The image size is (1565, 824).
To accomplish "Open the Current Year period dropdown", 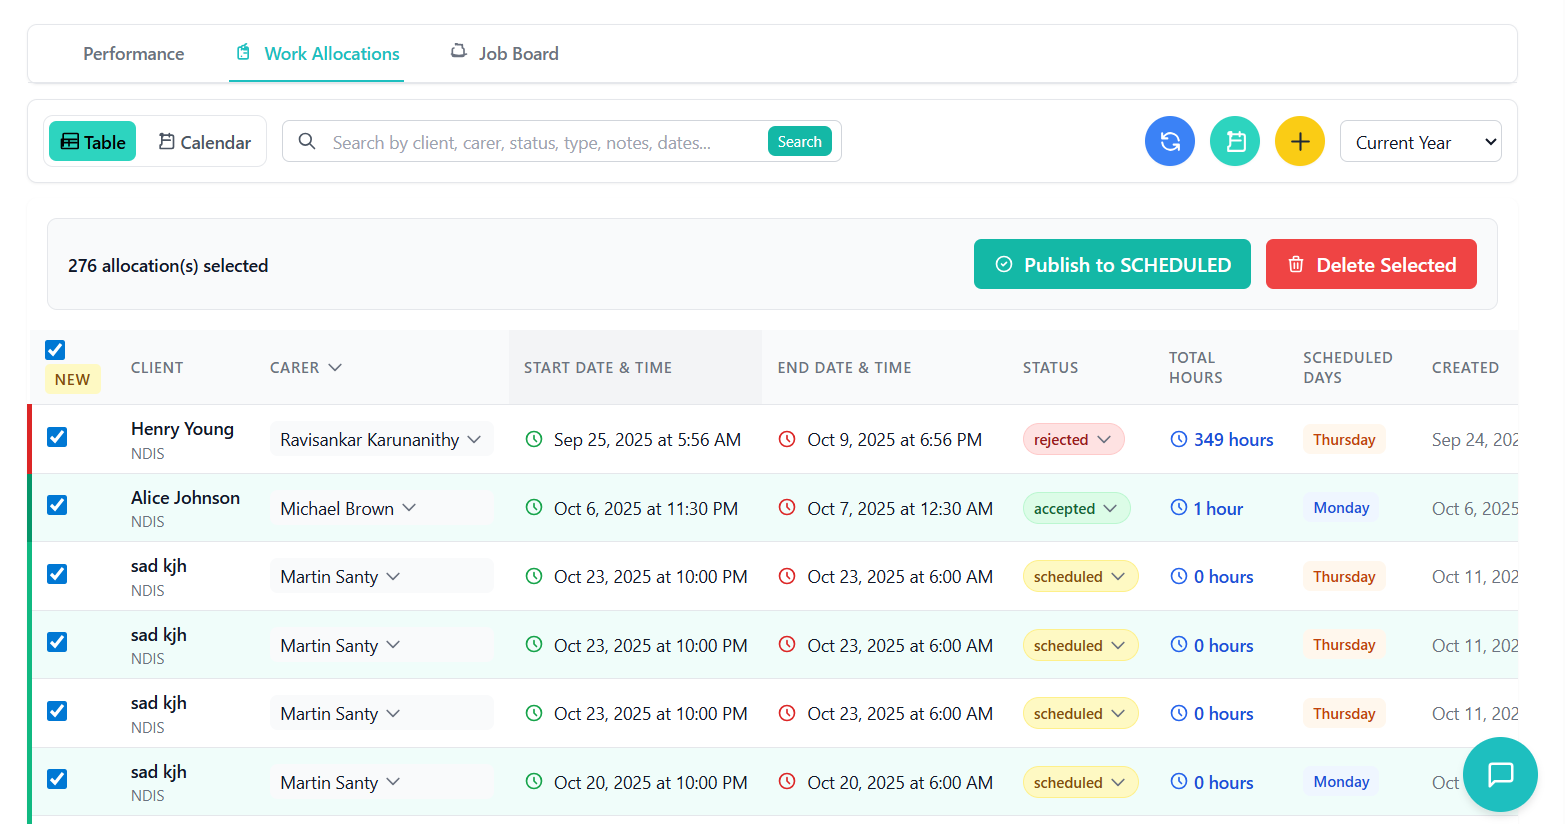I will [x=1420, y=142].
